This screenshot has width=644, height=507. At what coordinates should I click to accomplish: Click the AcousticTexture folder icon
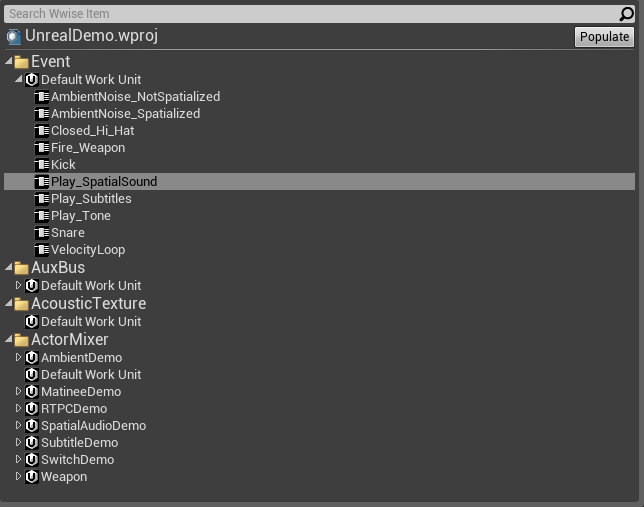pyautogui.click(x=21, y=304)
